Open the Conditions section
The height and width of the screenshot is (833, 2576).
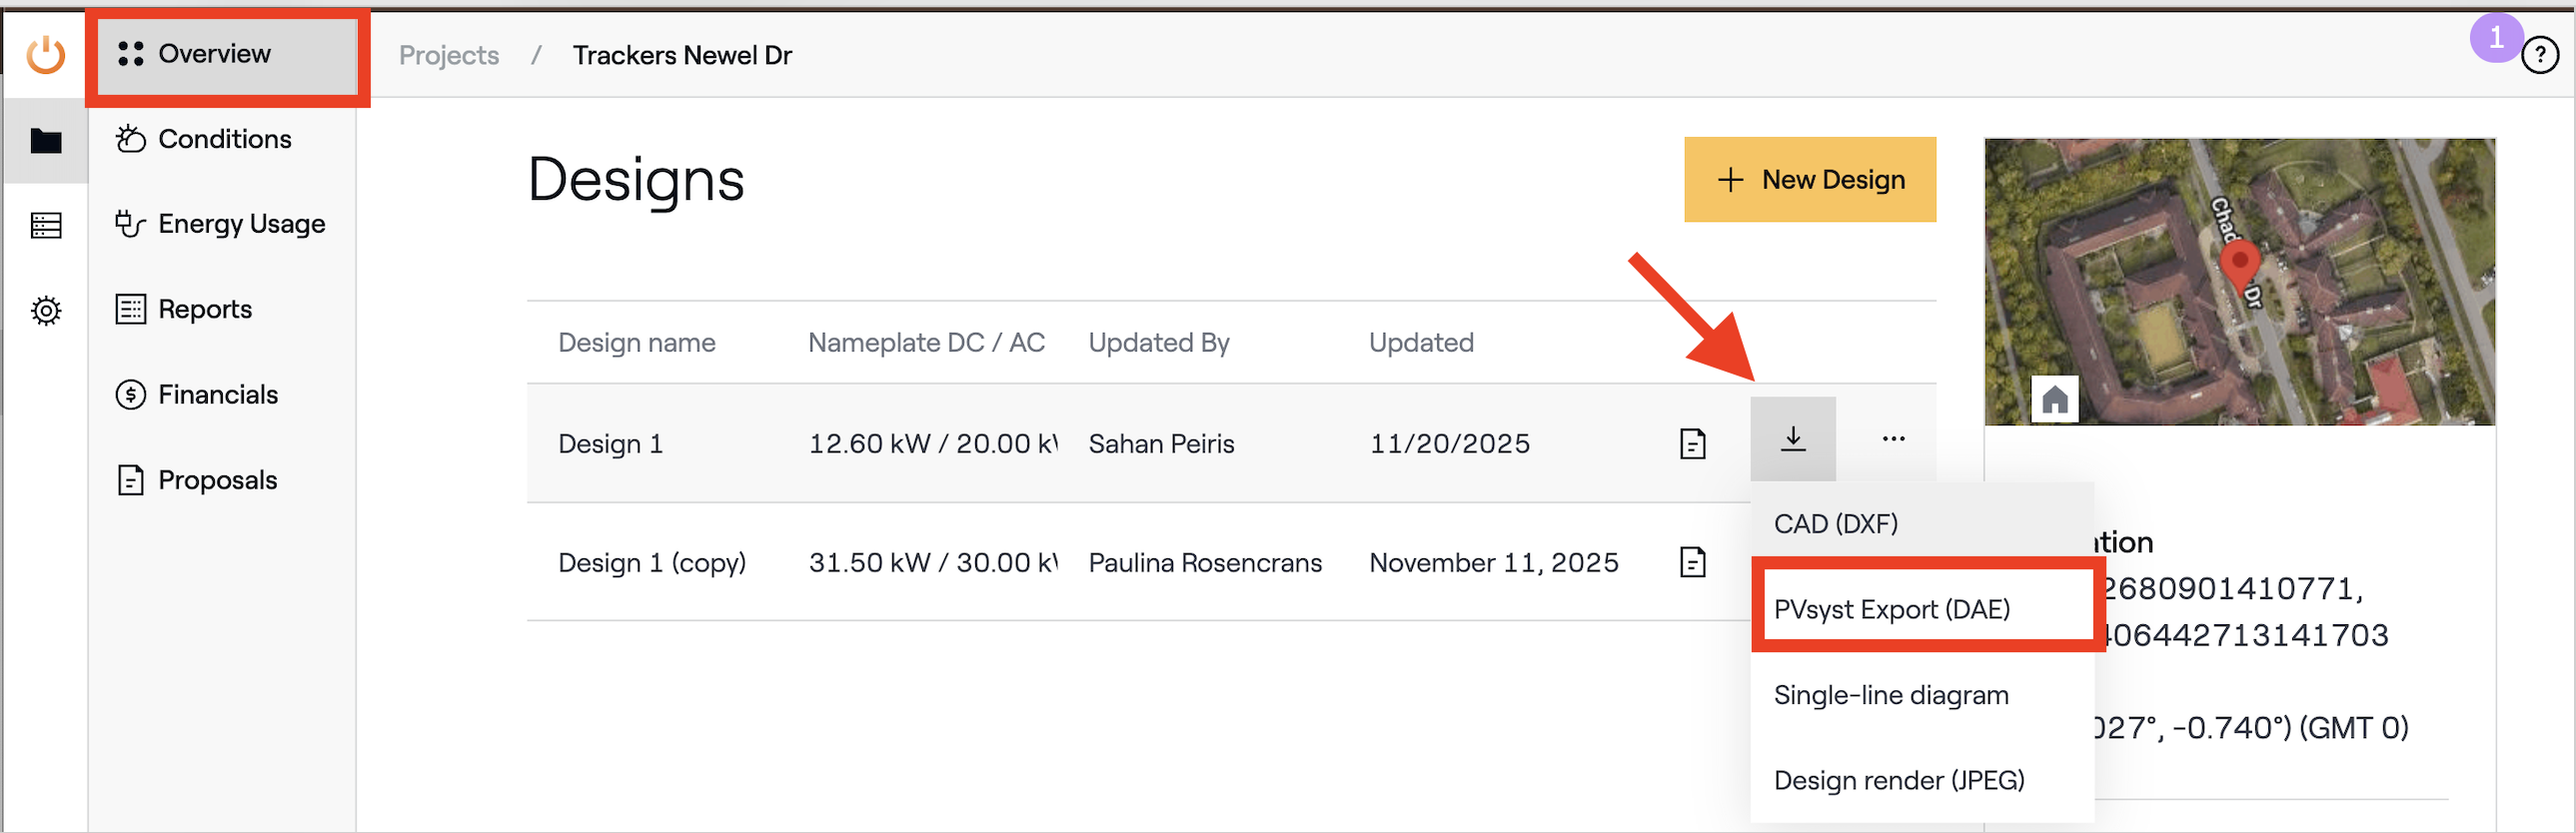[224, 139]
